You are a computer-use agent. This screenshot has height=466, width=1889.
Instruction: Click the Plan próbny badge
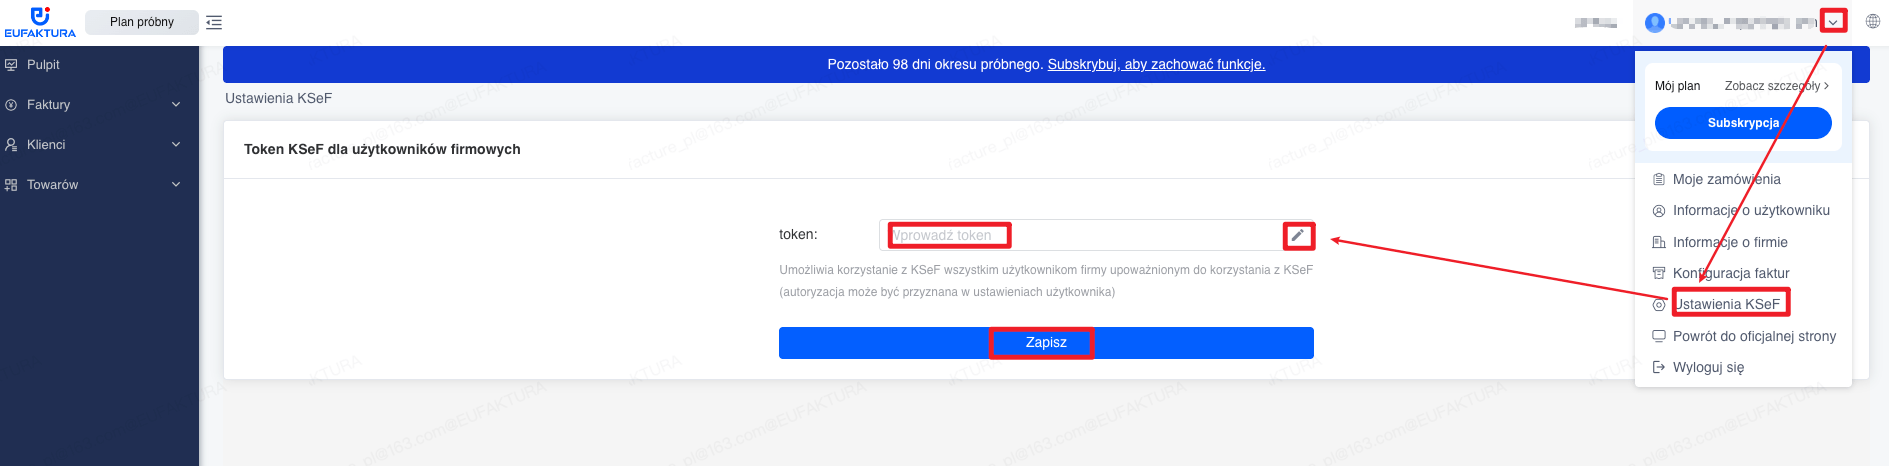(142, 22)
